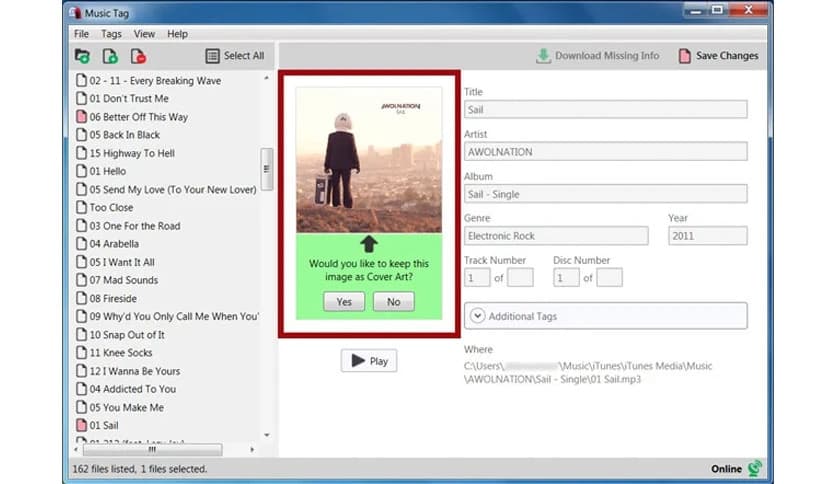Click the Online status globe icon
The width and height of the screenshot is (836, 484).
754,469
